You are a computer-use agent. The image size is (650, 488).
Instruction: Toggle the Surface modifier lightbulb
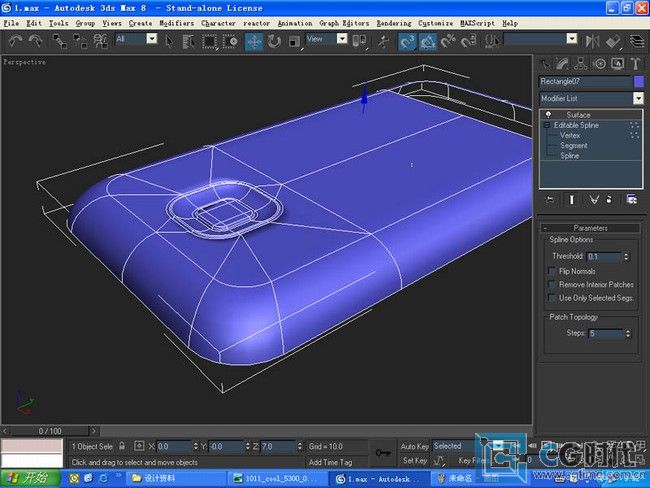[548, 114]
